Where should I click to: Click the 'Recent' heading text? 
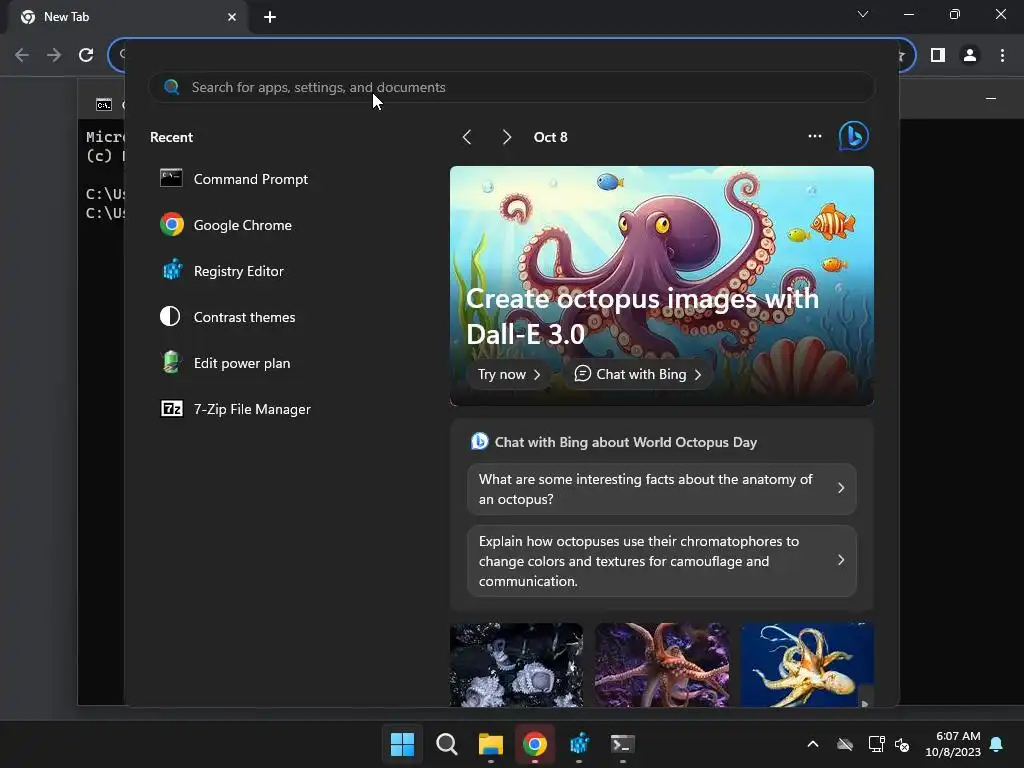click(171, 137)
